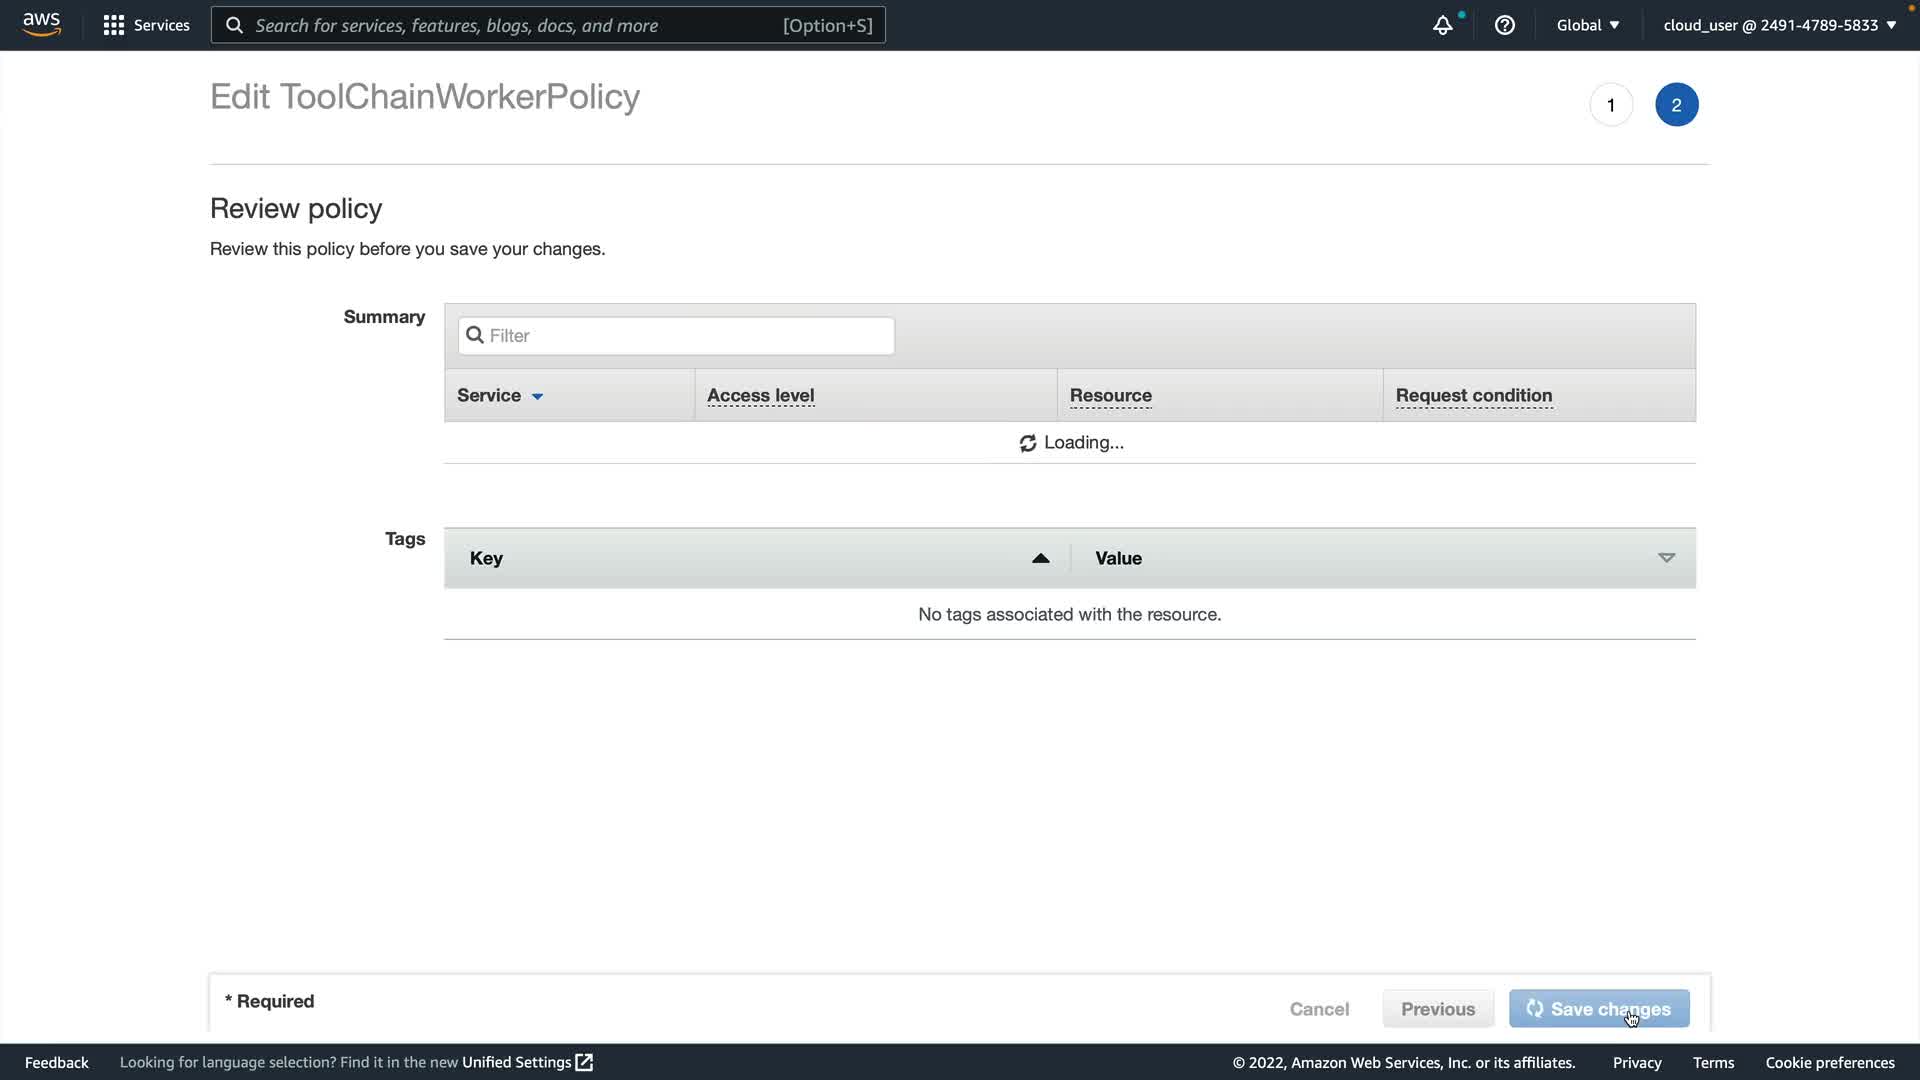
Task: Select step 2 Review indicator
Action: pyautogui.click(x=1676, y=105)
